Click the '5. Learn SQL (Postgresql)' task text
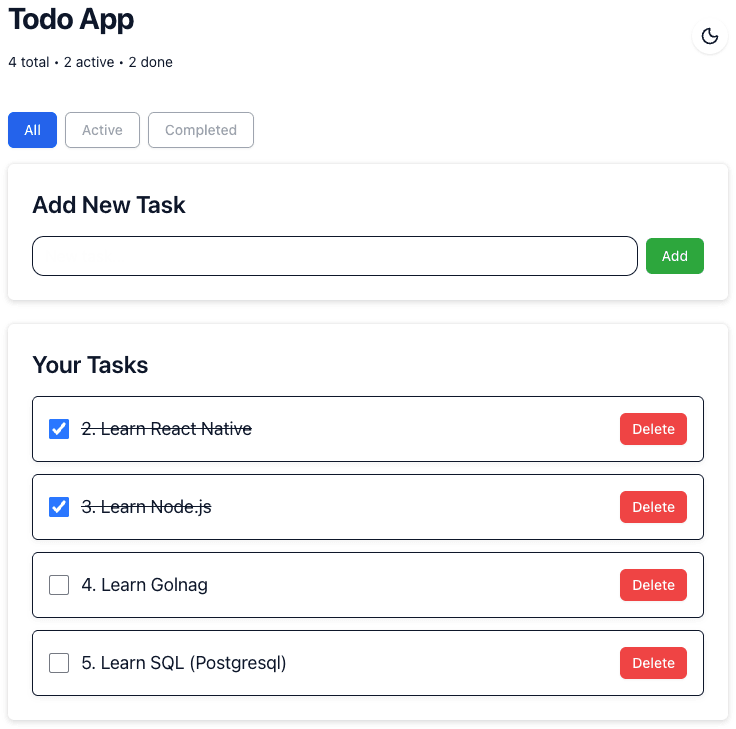This screenshot has width=736, height=729. pos(183,663)
